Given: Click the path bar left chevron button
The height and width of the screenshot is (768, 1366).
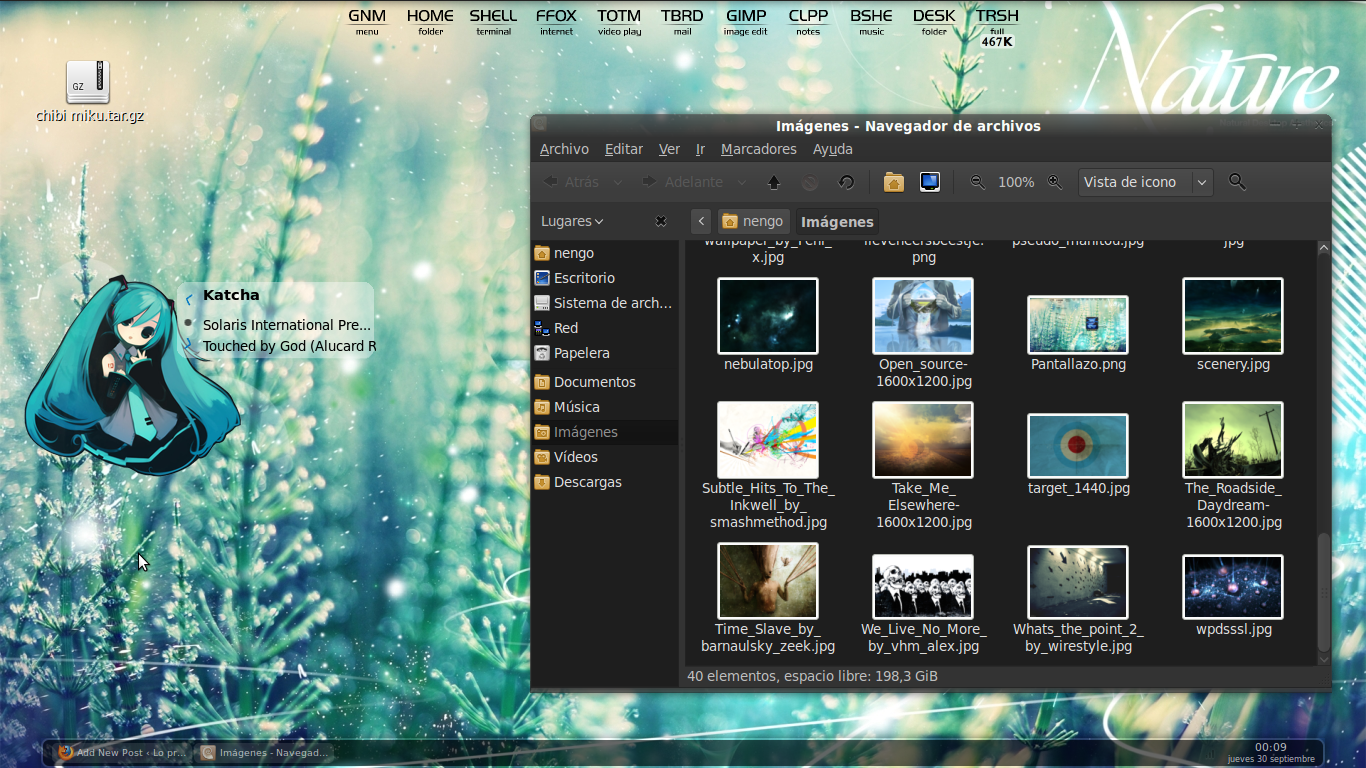Looking at the screenshot, I should [702, 222].
